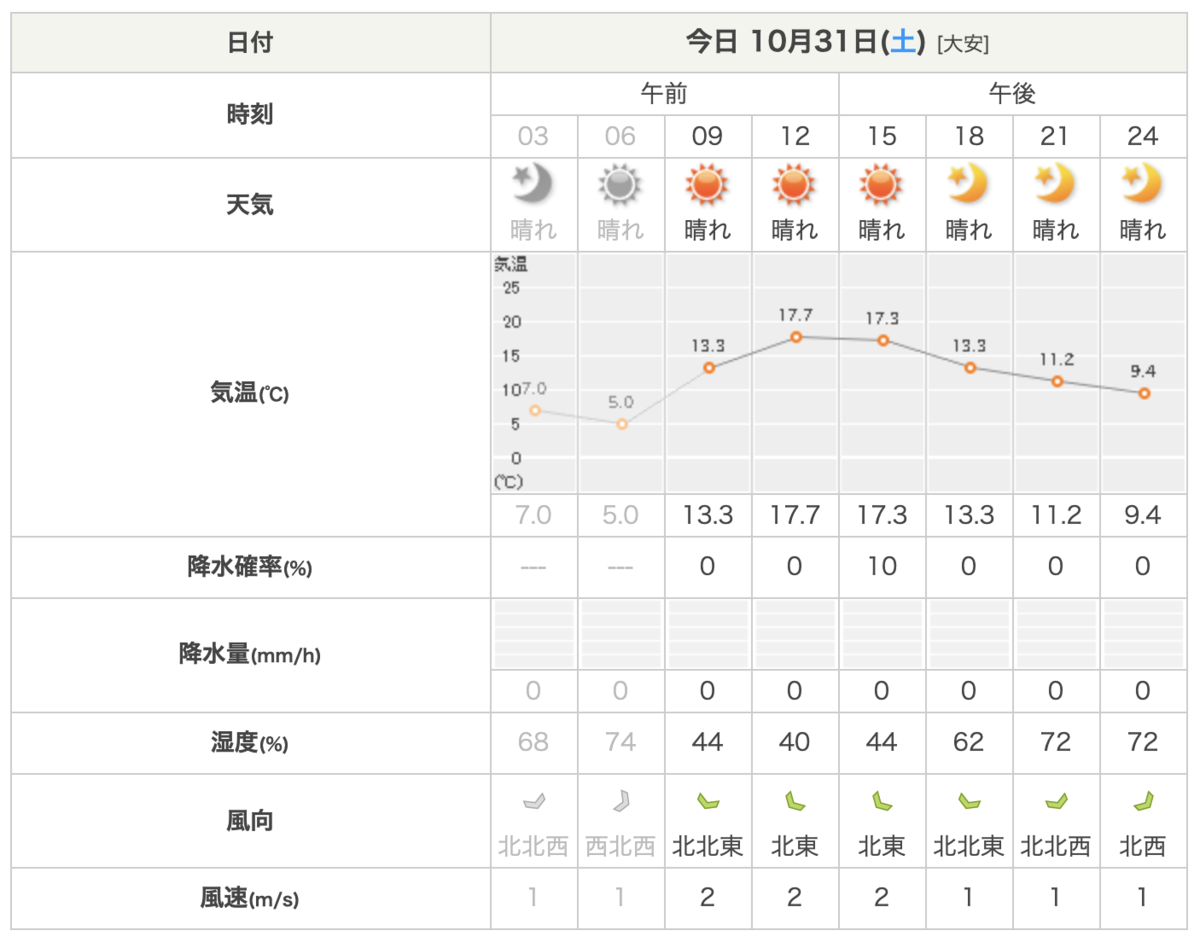Click the 湿度(%) row label
The height and width of the screenshot is (942, 1200).
pos(250,743)
